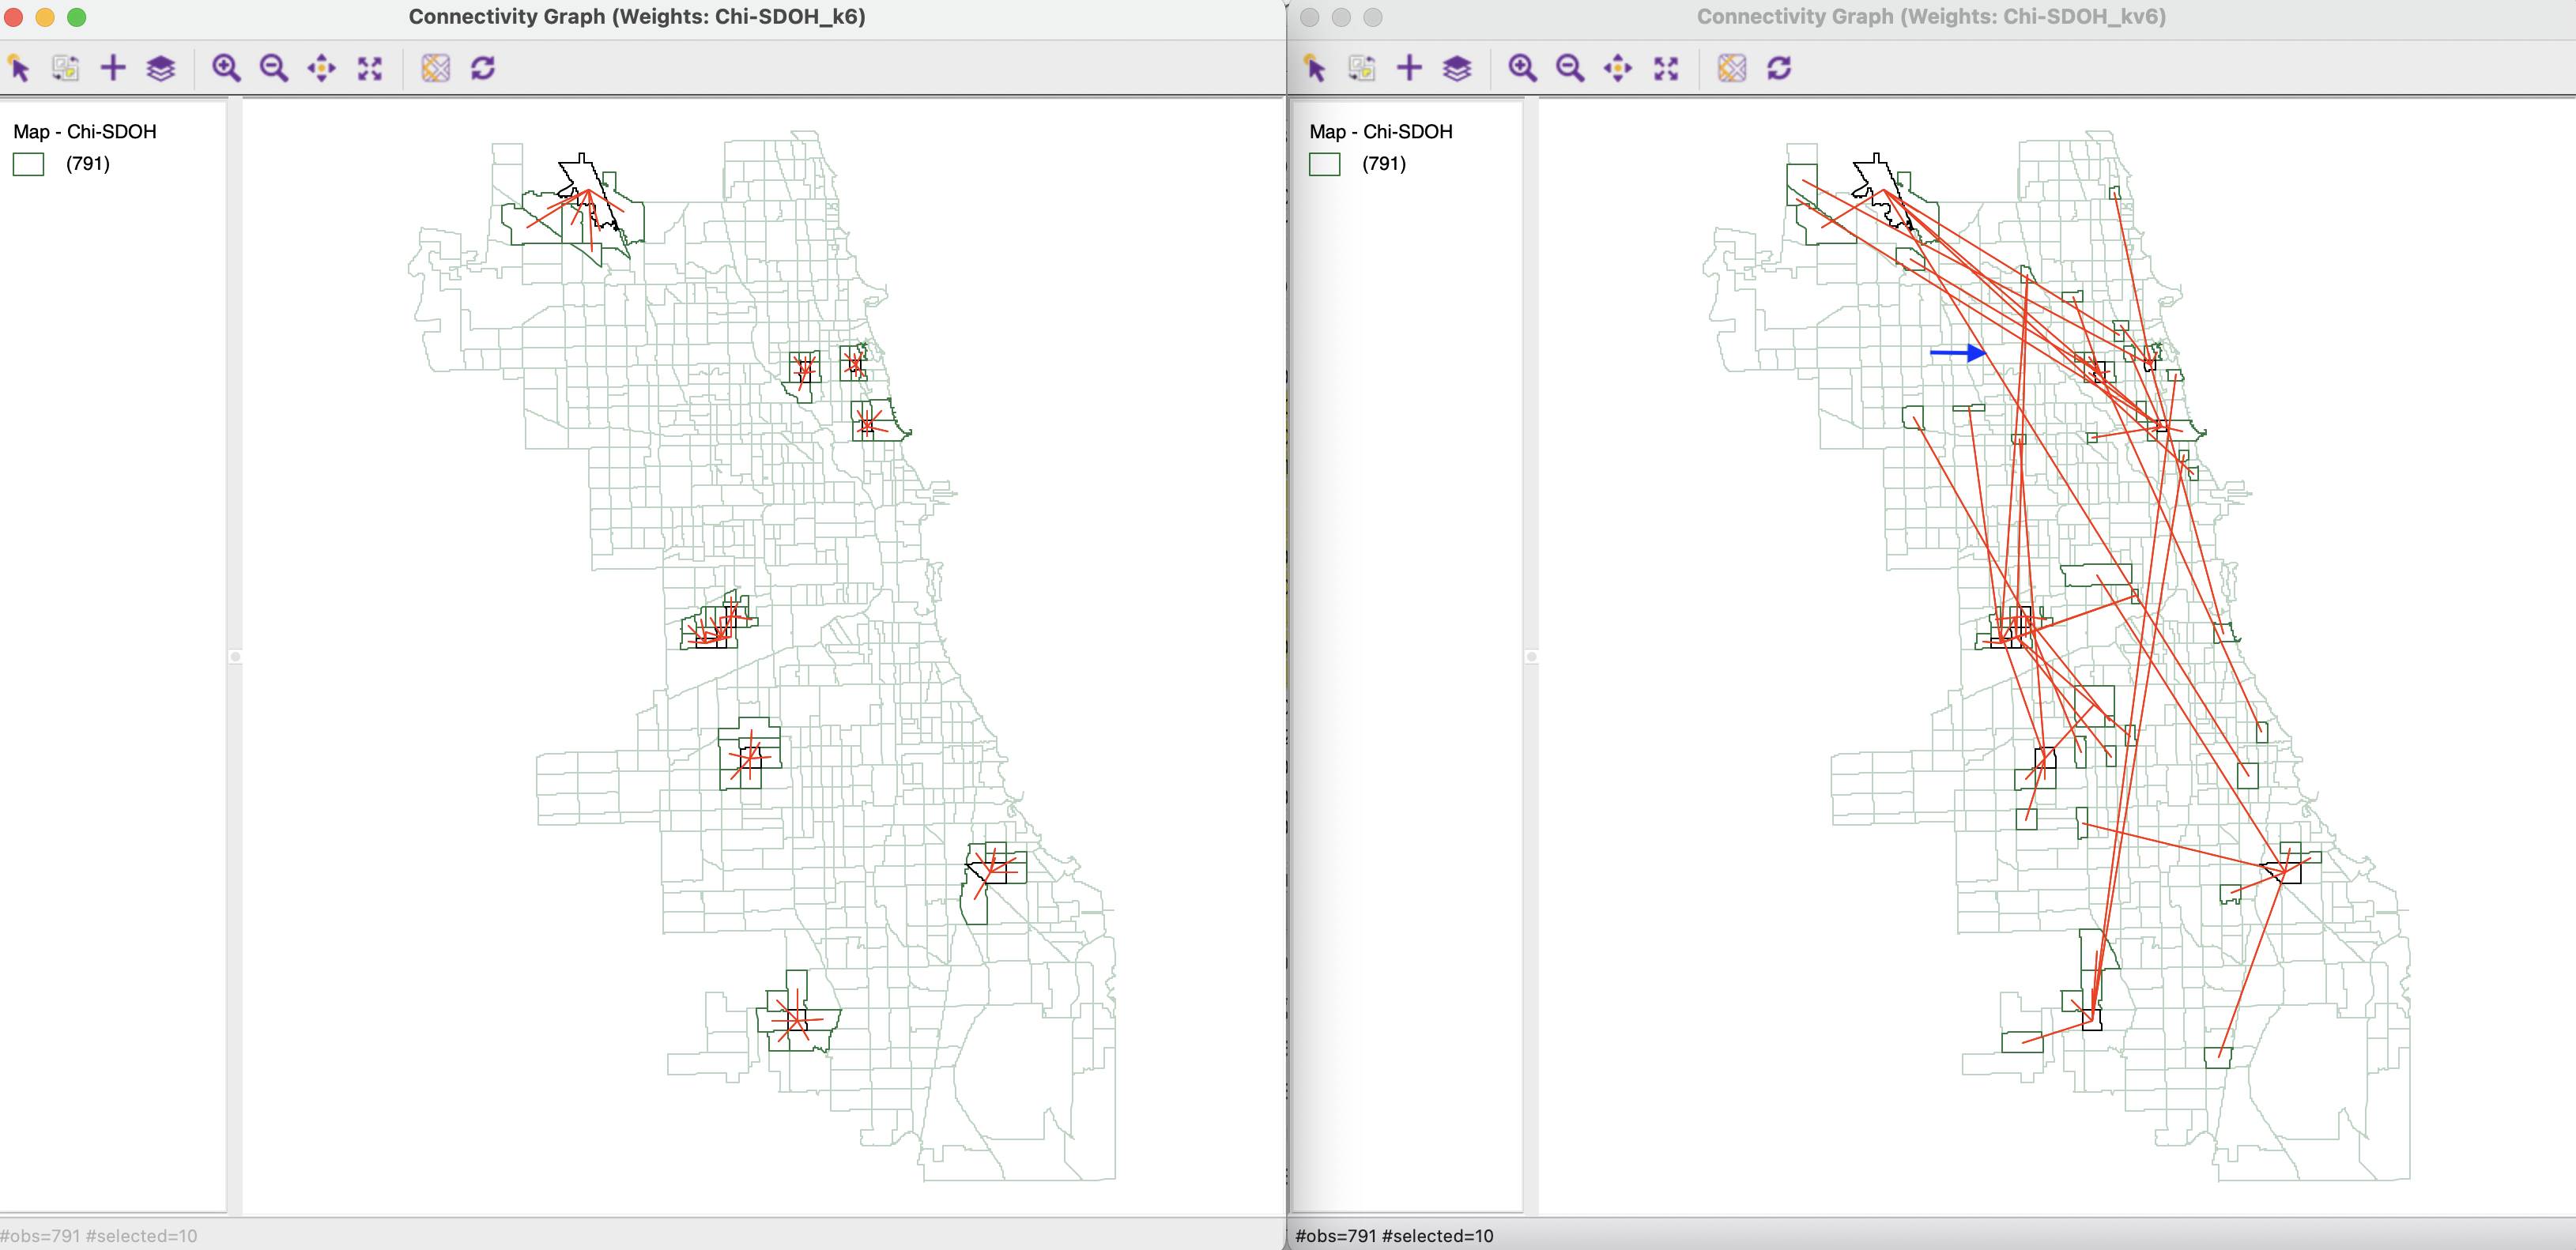Open map layers icon in kv6 window

click(1457, 68)
